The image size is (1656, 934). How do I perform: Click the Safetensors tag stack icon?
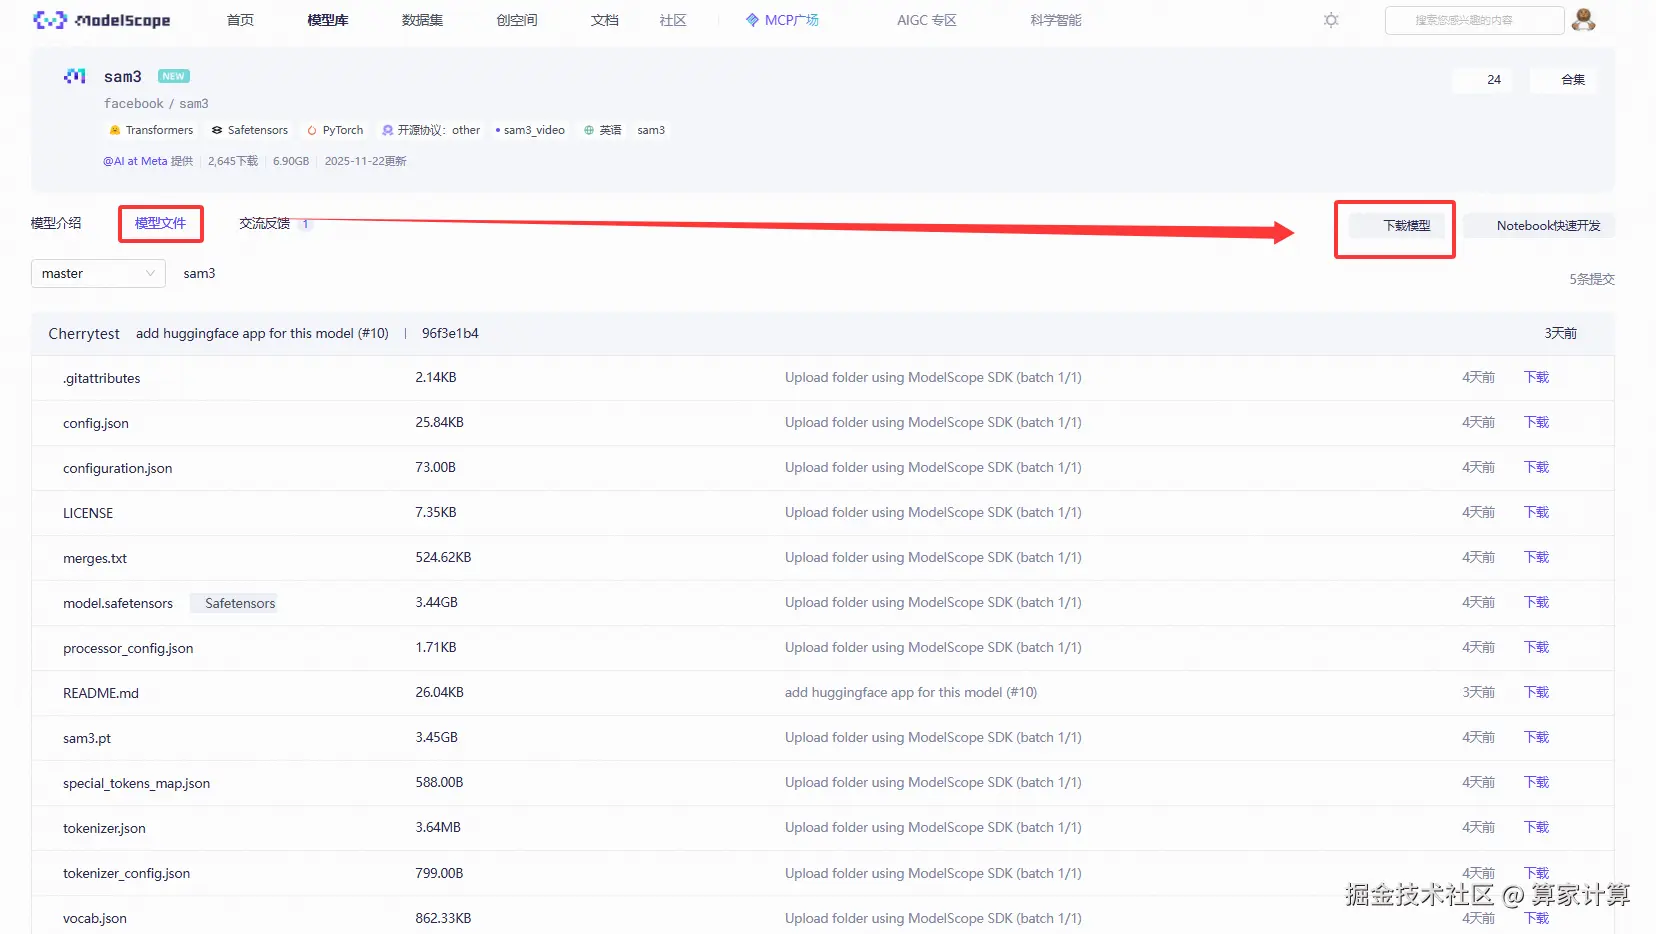coord(217,130)
